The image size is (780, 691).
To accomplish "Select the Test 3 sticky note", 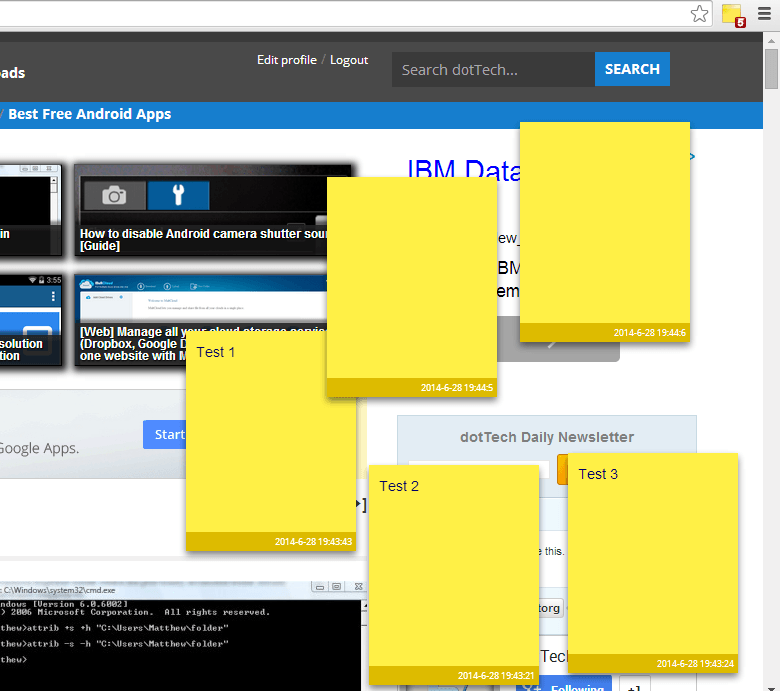I will 652,560.
